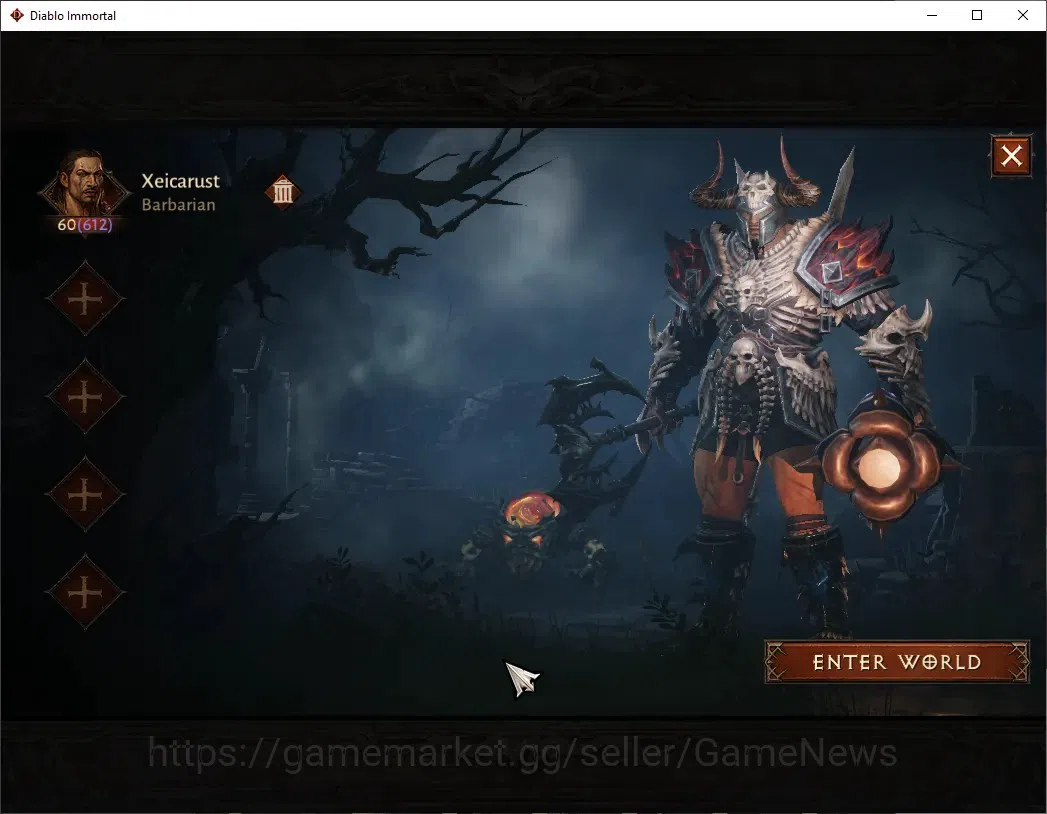Close the Diablo Immortal window

pyautogui.click(x=1022, y=15)
